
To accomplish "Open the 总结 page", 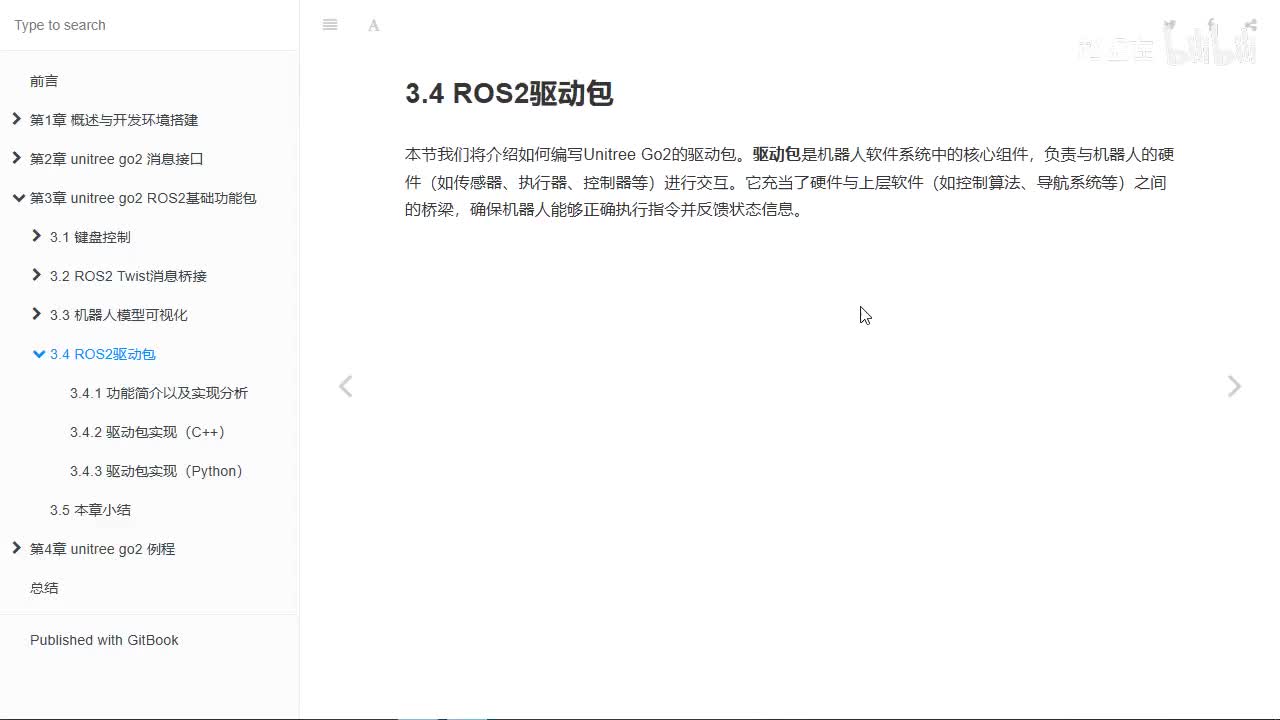I will click(x=44, y=588).
